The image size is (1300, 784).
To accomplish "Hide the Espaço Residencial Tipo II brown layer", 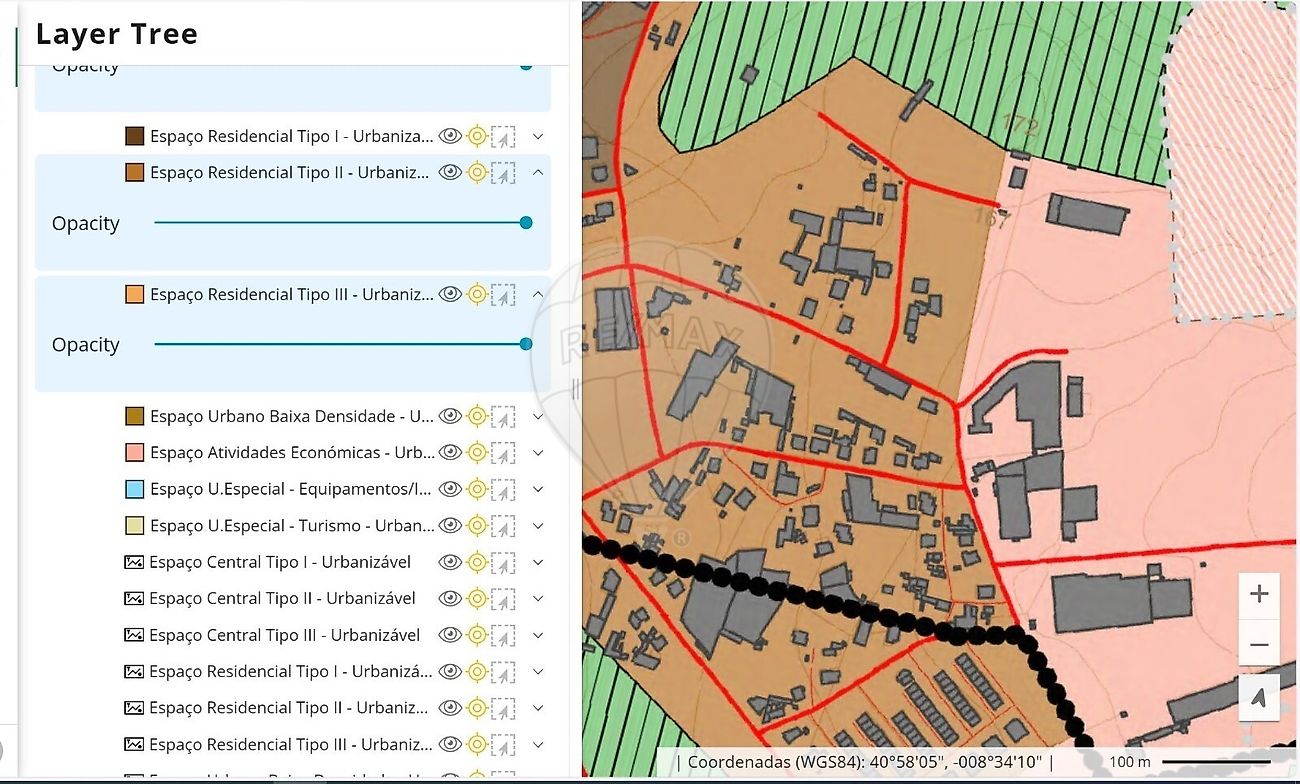I will coord(450,173).
